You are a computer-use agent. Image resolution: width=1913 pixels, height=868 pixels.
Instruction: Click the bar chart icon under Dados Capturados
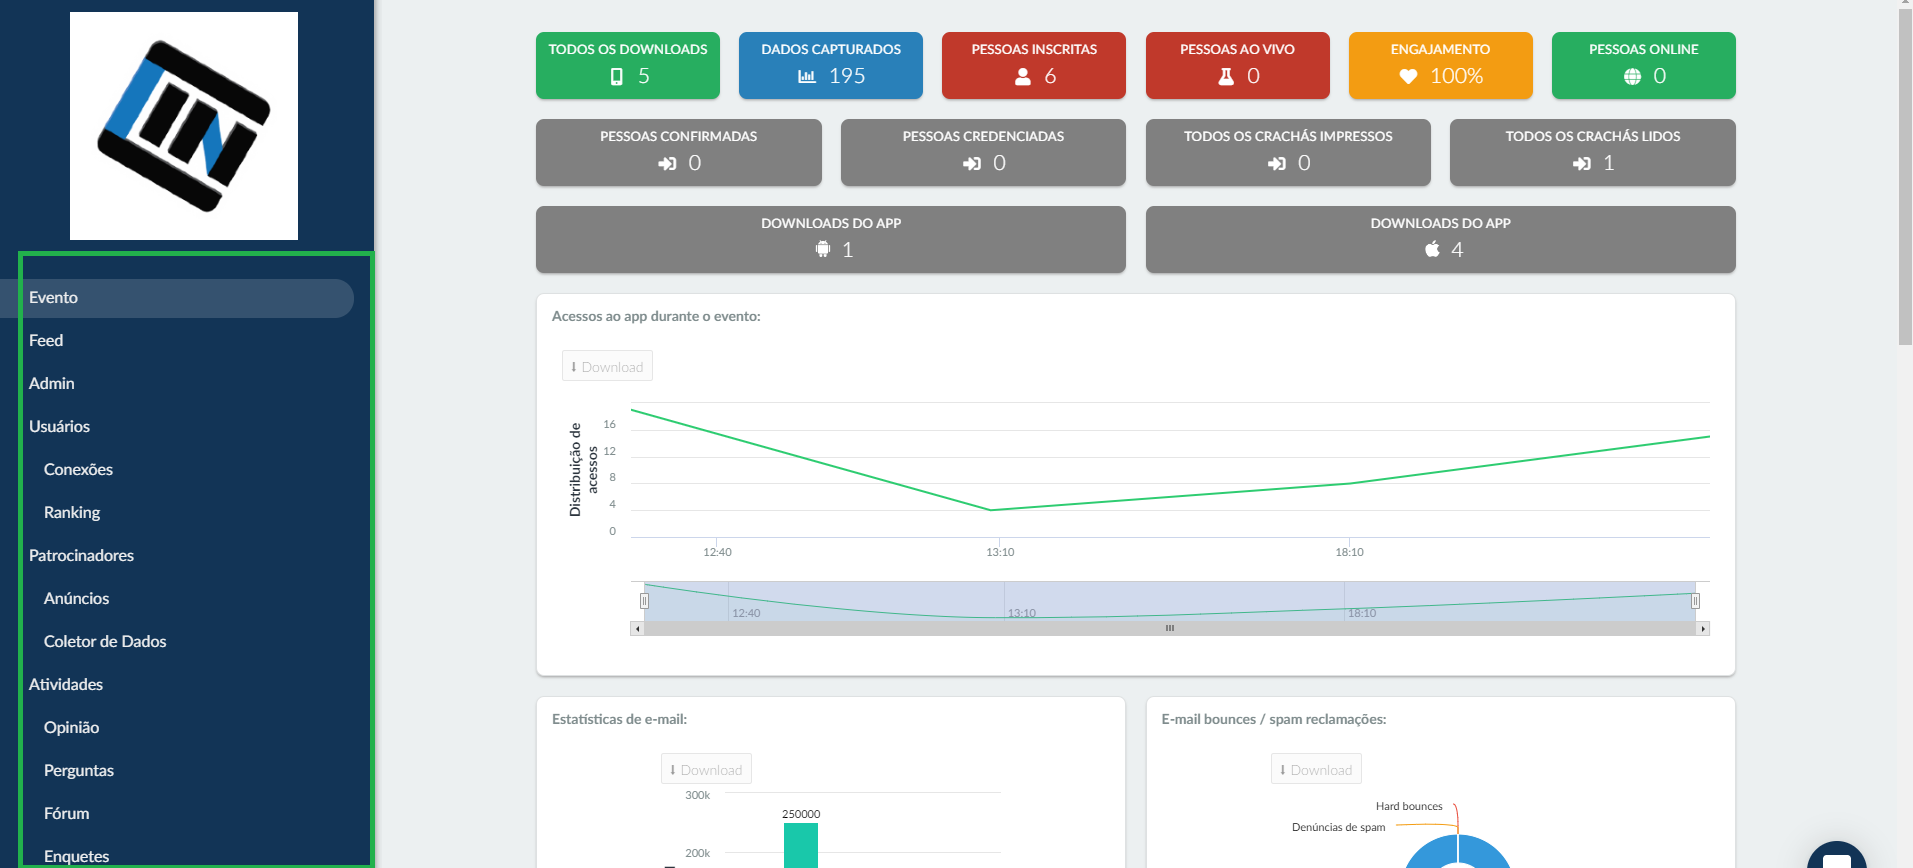[x=807, y=76]
